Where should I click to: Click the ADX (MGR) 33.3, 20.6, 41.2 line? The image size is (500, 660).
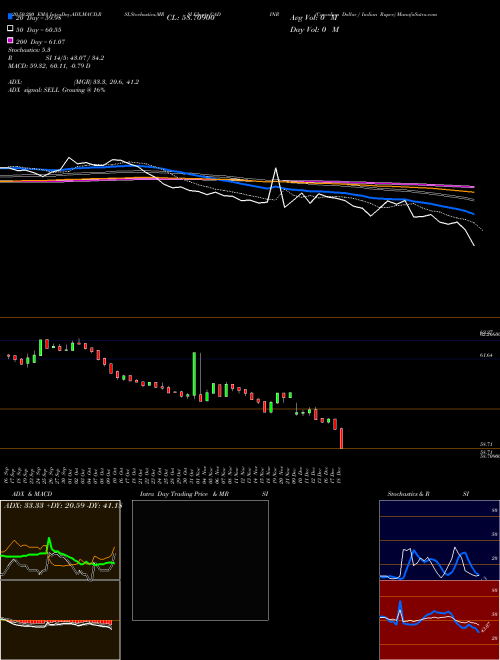73,82
